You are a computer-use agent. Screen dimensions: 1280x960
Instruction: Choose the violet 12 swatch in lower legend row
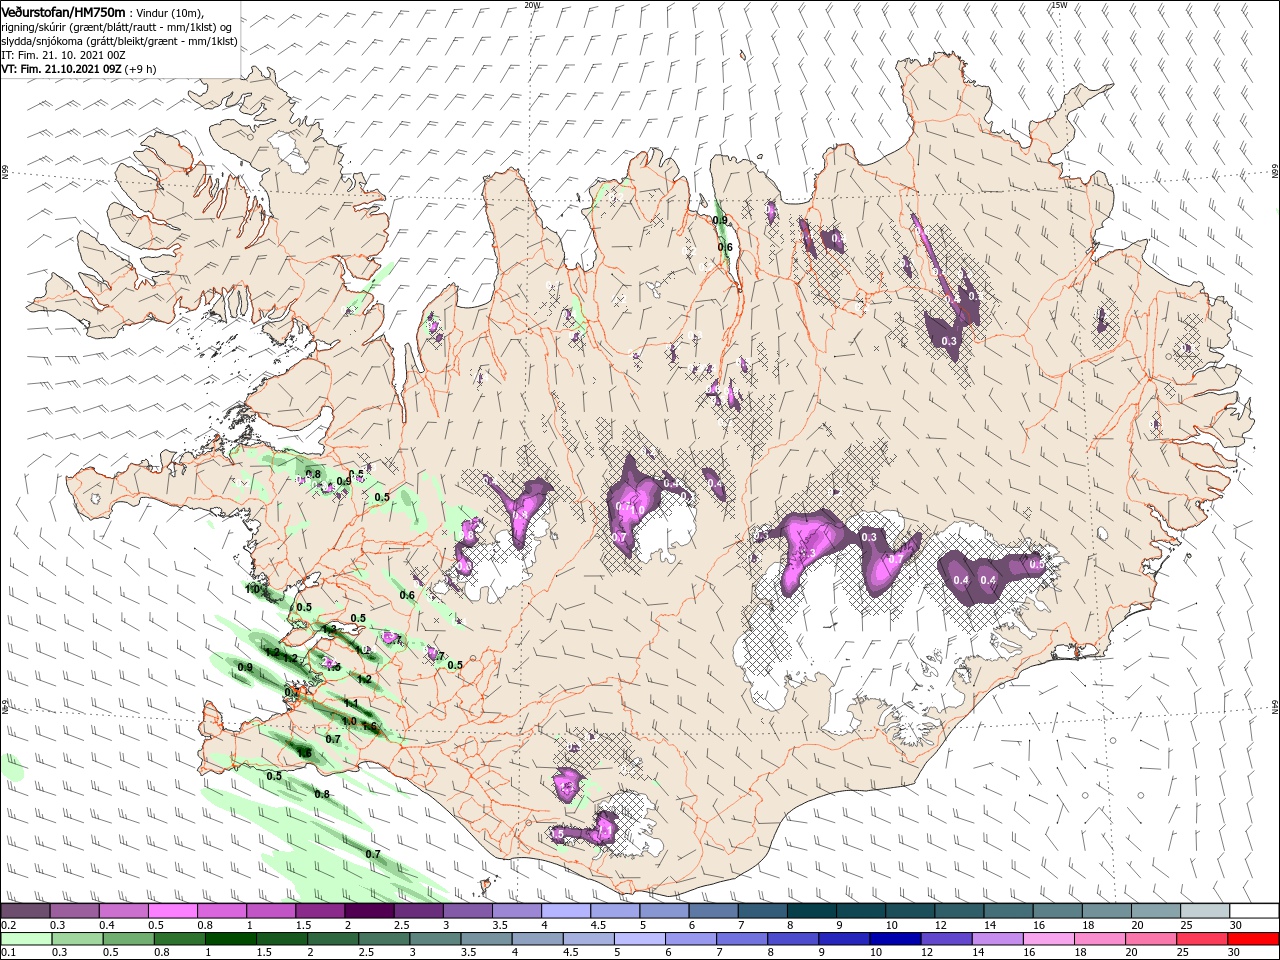pyautogui.click(x=946, y=939)
